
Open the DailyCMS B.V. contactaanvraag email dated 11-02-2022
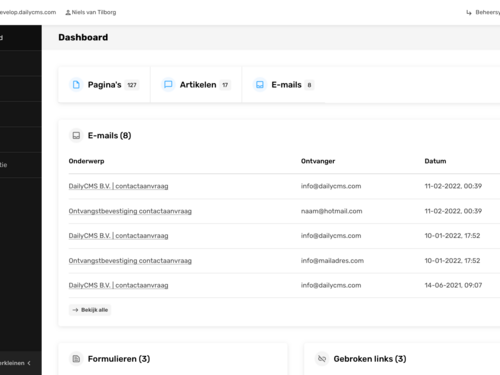click(118, 186)
